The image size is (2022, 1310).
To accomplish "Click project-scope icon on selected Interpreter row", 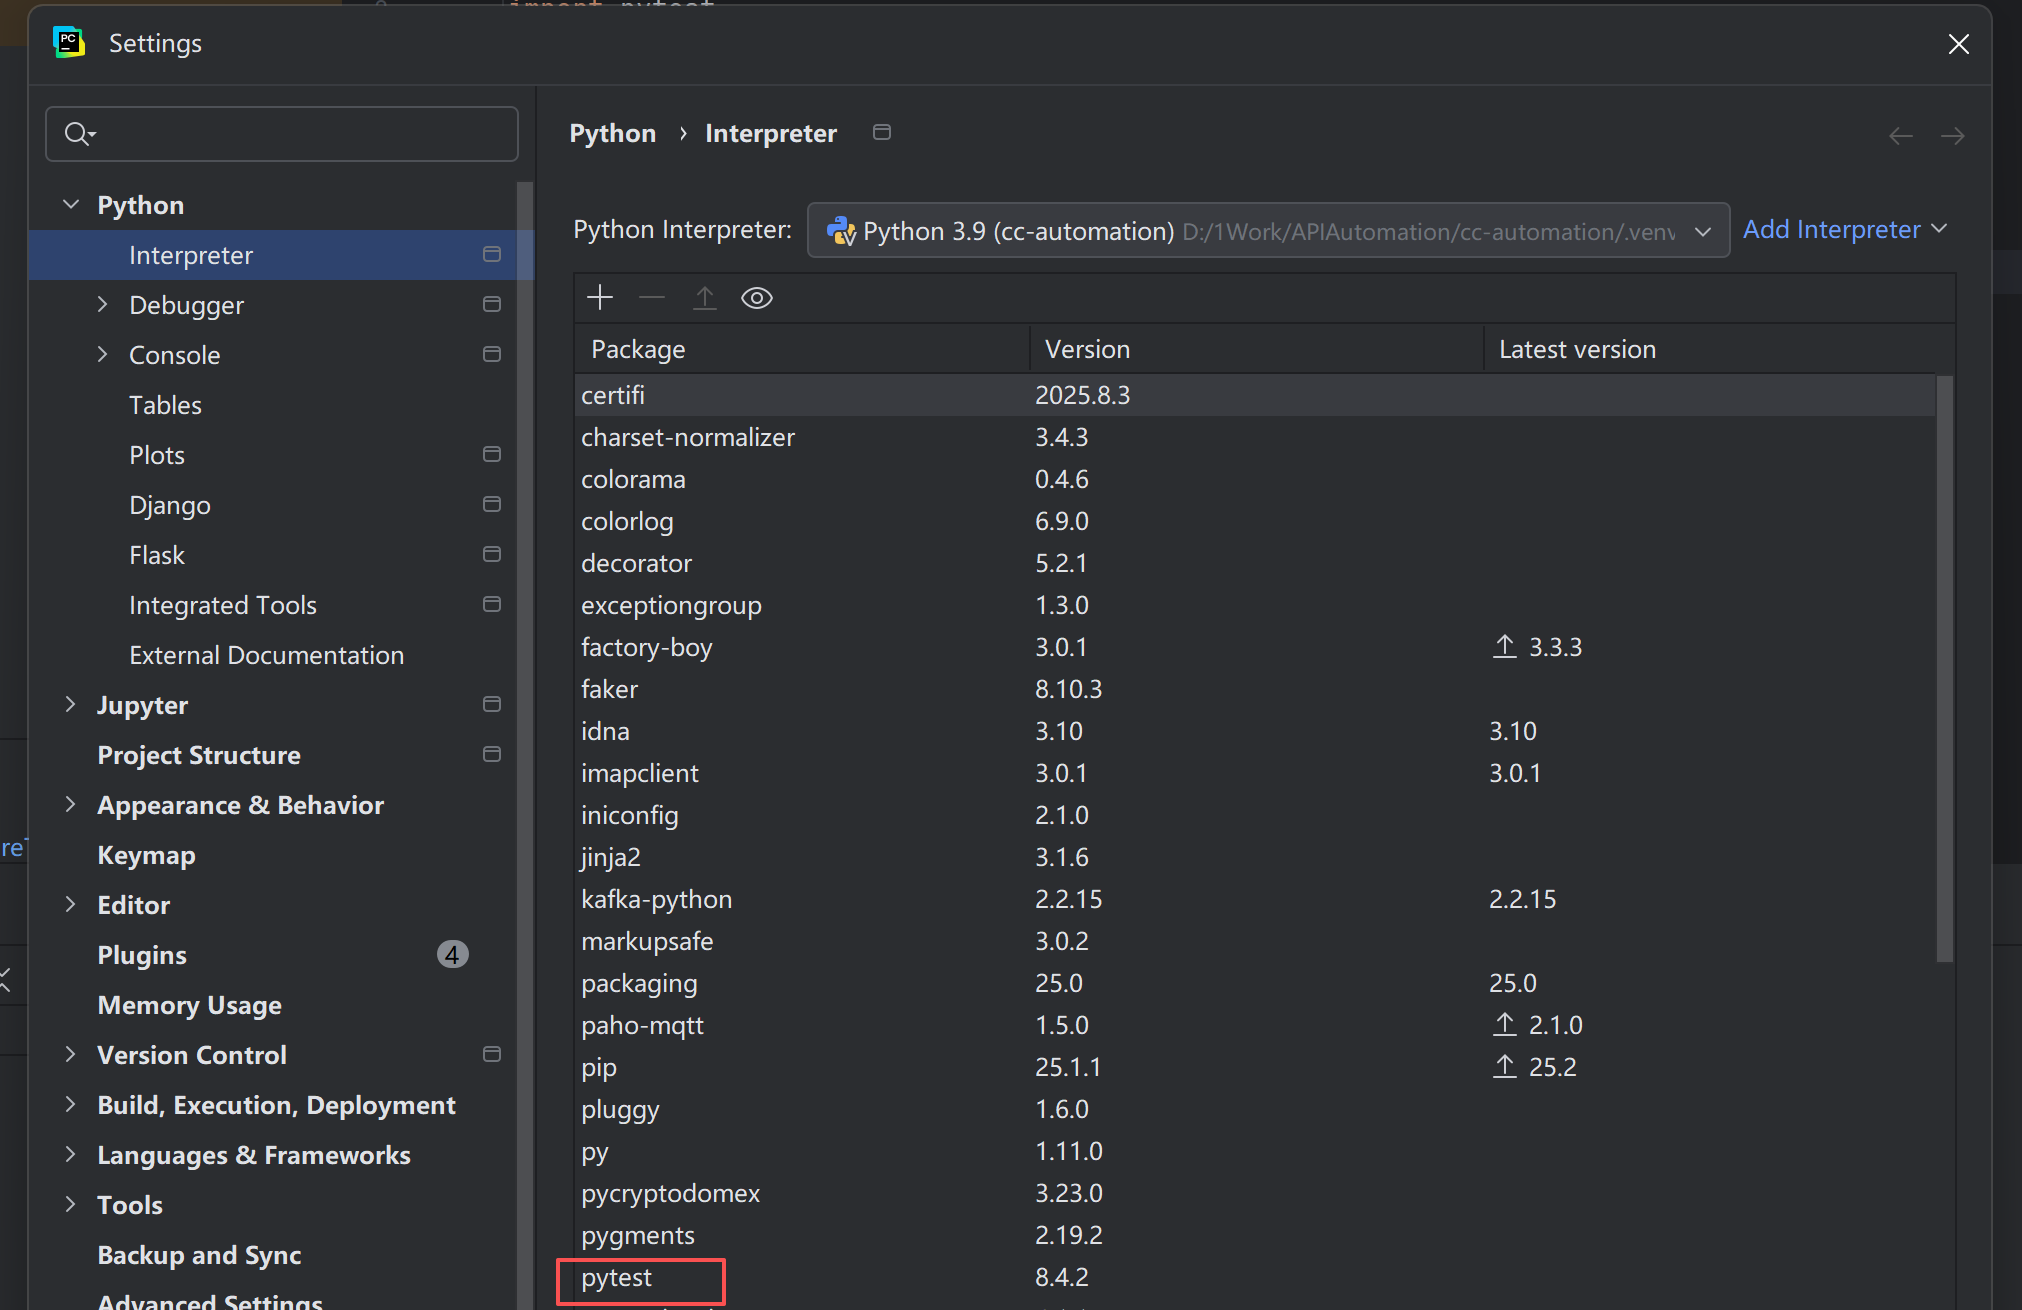I will tap(491, 254).
